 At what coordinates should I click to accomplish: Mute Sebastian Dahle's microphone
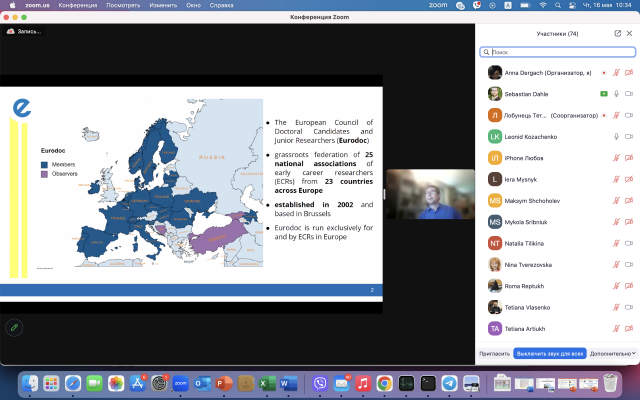616,94
